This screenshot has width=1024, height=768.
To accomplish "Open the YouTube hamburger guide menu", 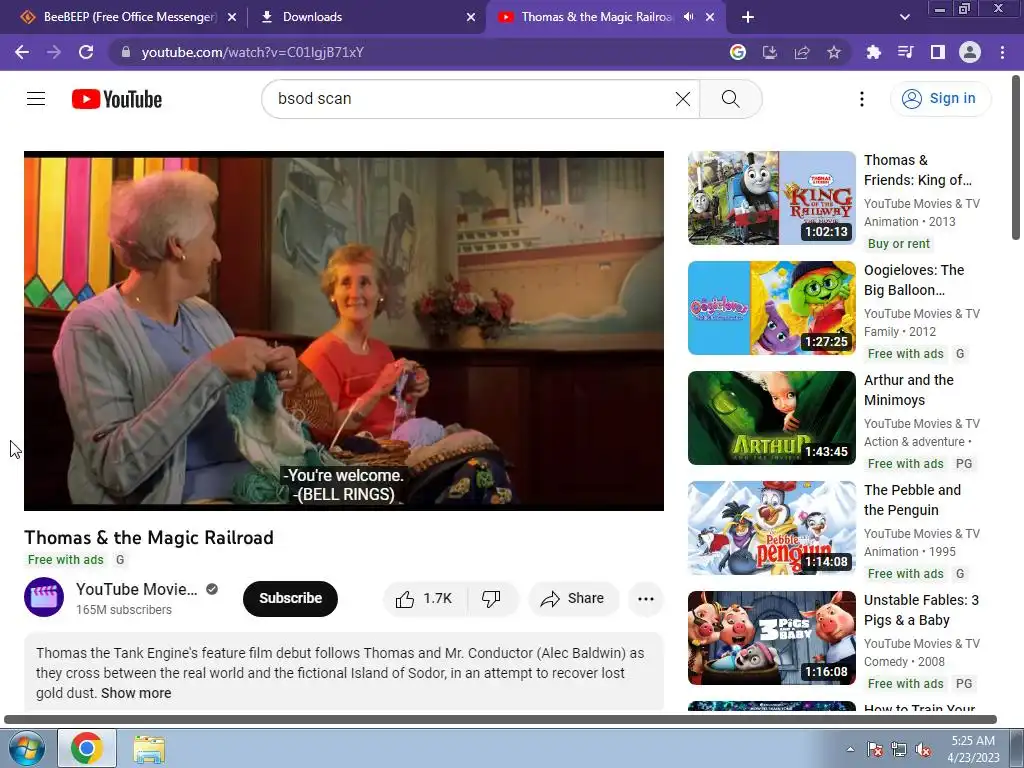I will click(36, 99).
